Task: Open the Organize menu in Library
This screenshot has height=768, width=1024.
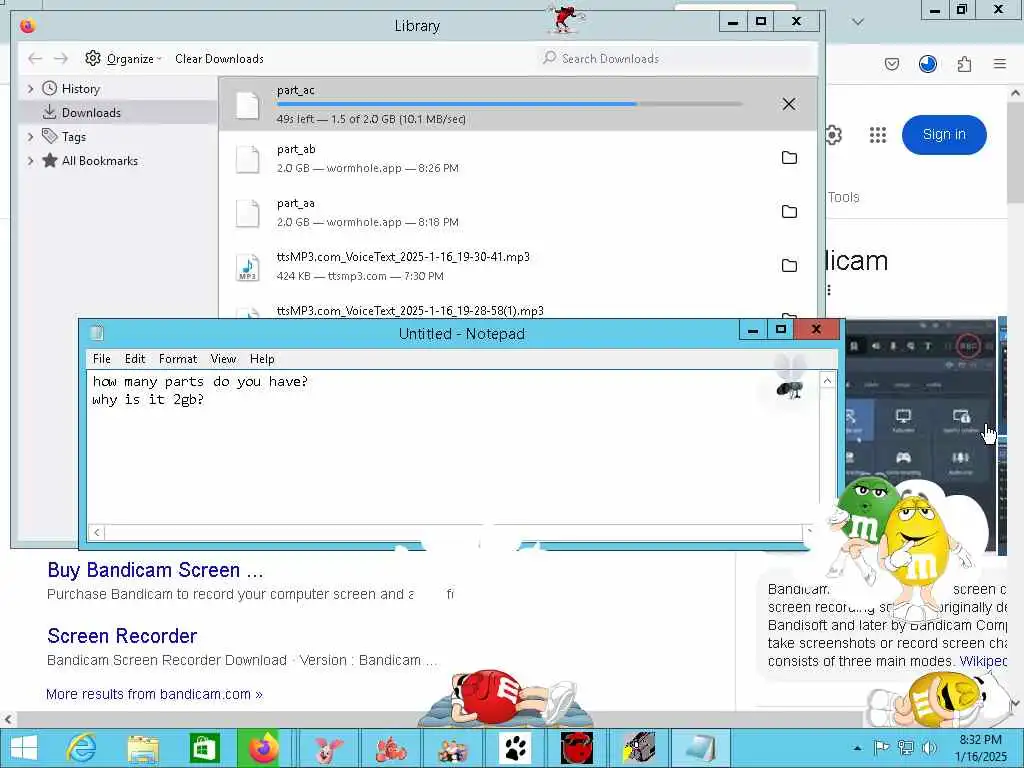Action: pos(123,59)
